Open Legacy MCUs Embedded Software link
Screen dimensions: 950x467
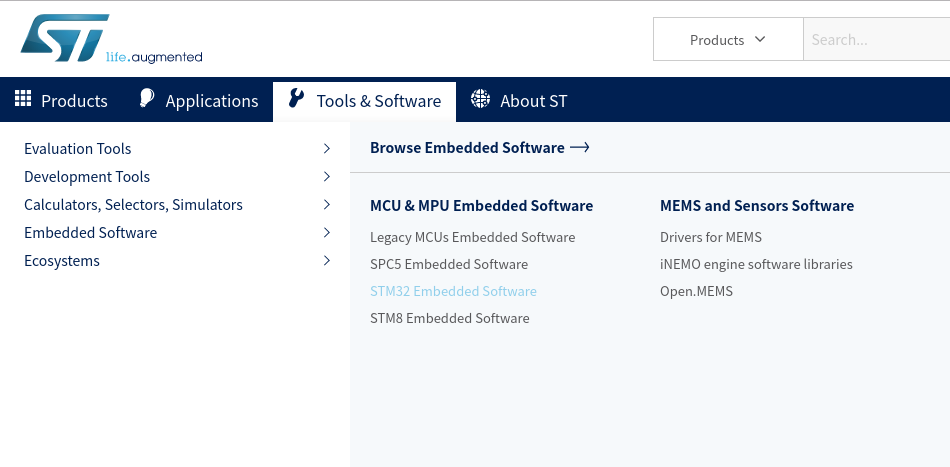click(473, 237)
